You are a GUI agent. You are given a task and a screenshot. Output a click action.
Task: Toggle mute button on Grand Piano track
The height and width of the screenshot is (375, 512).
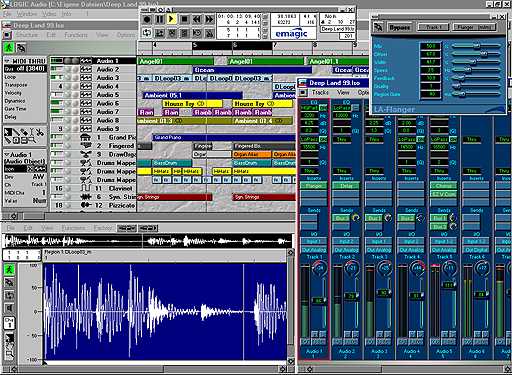coord(68,137)
